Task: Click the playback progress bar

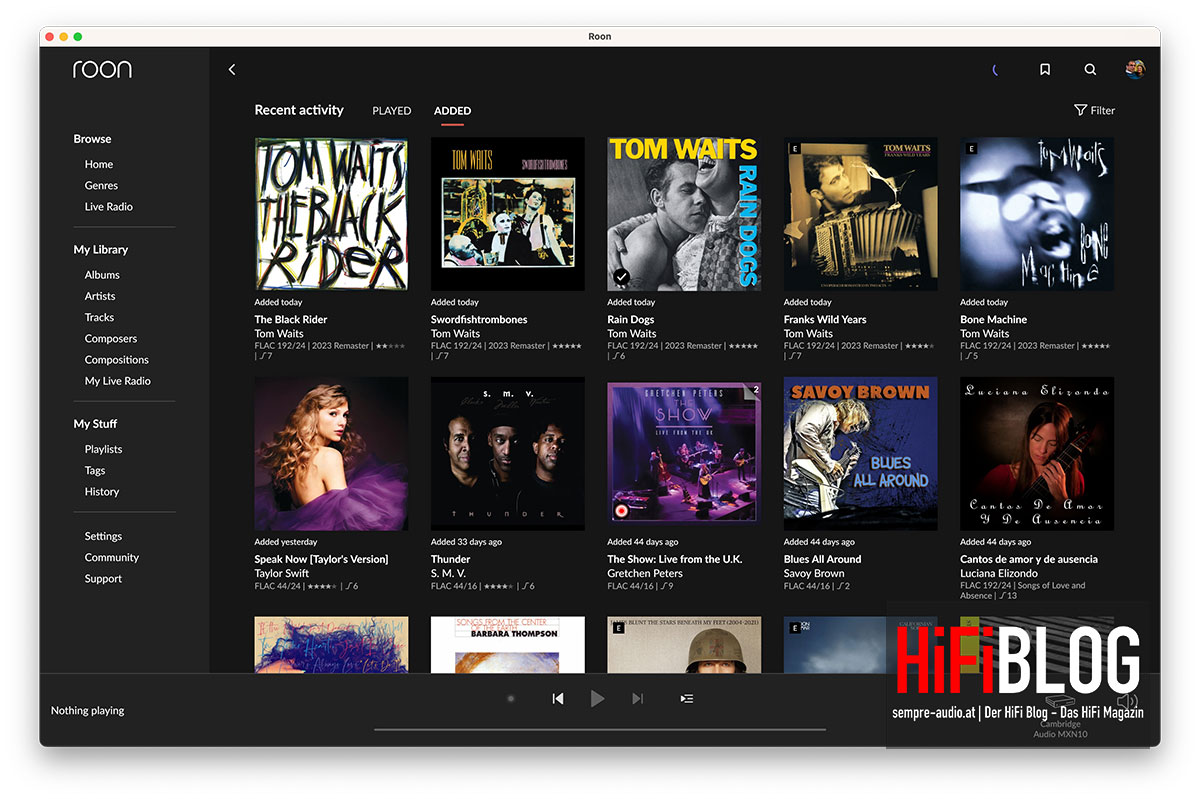Action: 600,730
